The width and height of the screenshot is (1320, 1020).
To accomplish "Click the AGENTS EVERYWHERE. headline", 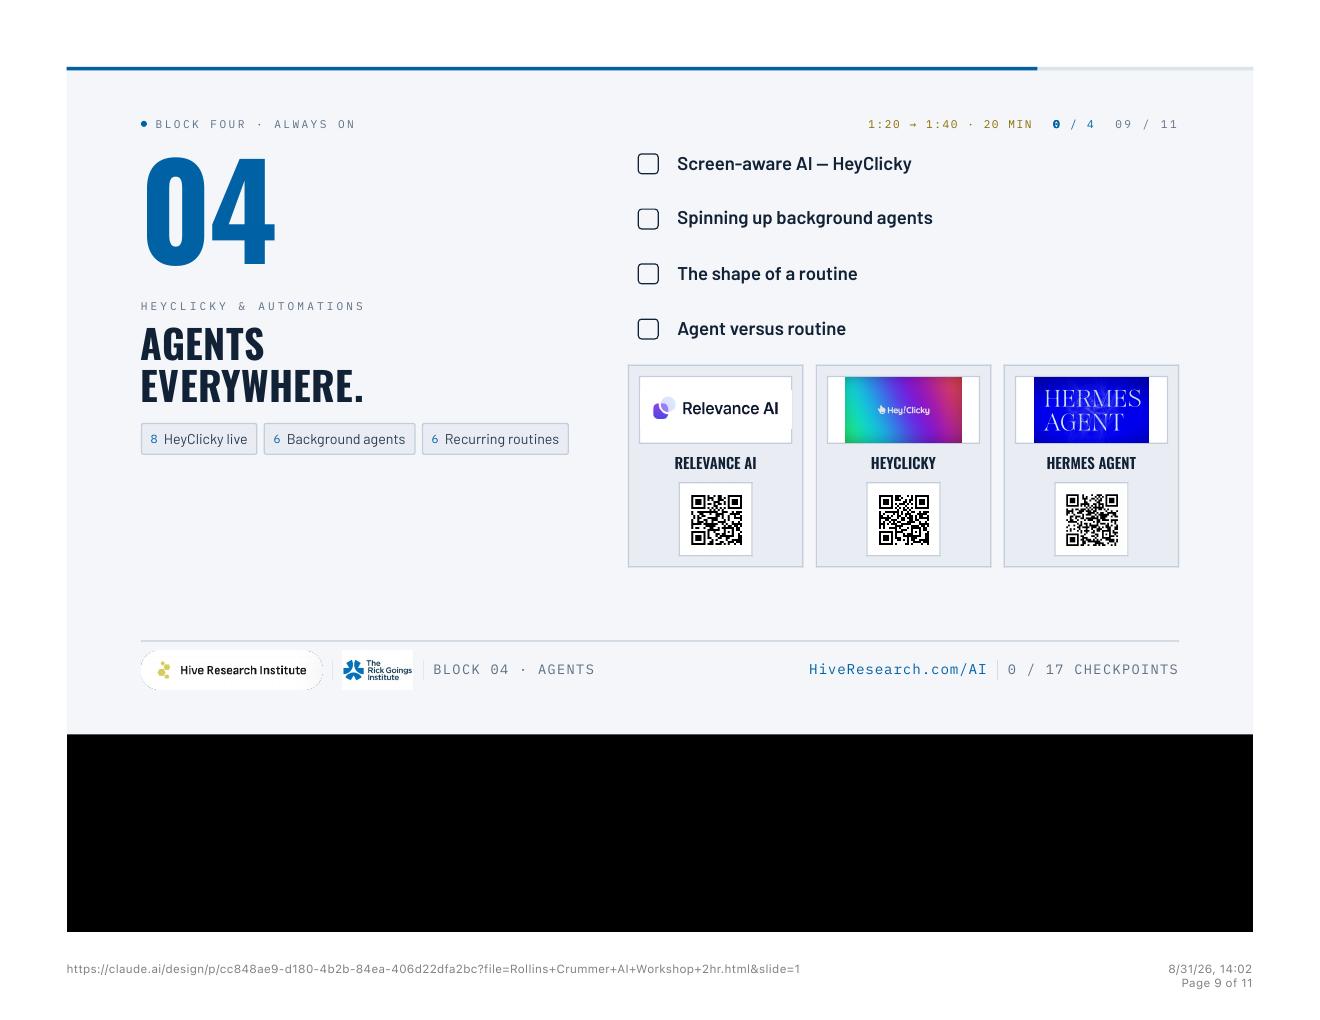I will [x=252, y=365].
